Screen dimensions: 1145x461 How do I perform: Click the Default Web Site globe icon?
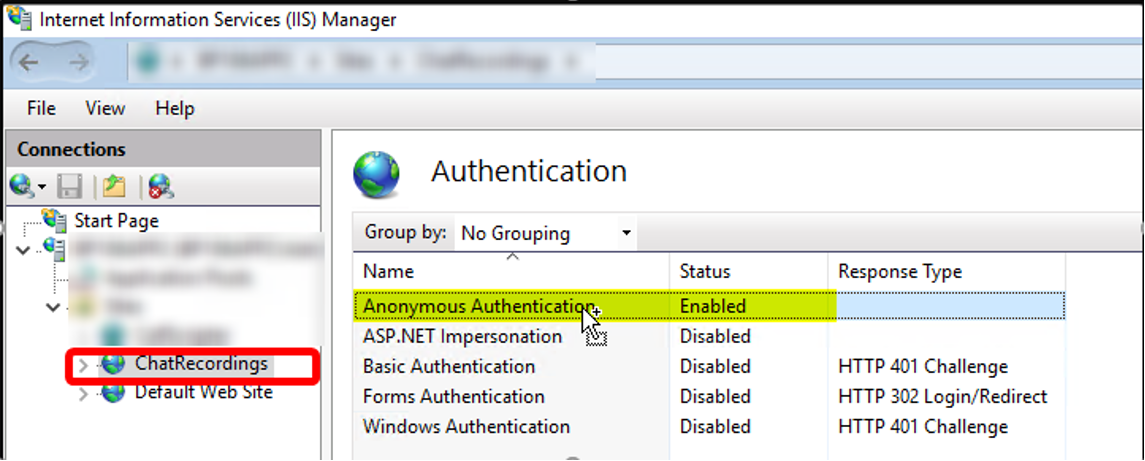pos(113,393)
